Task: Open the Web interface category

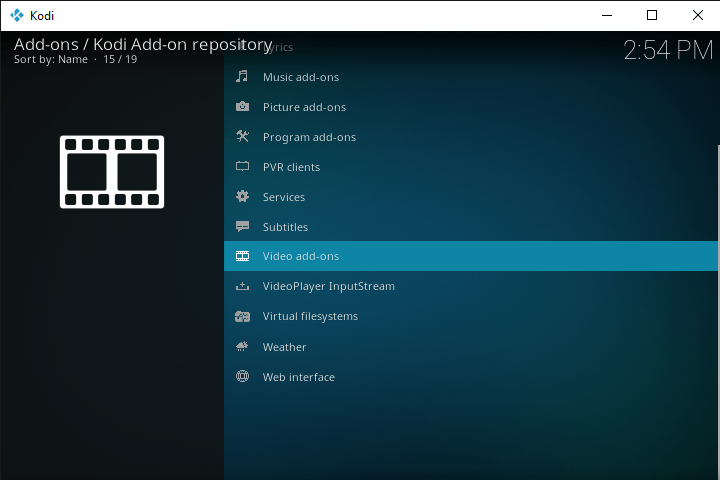Action: pyautogui.click(x=471, y=377)
